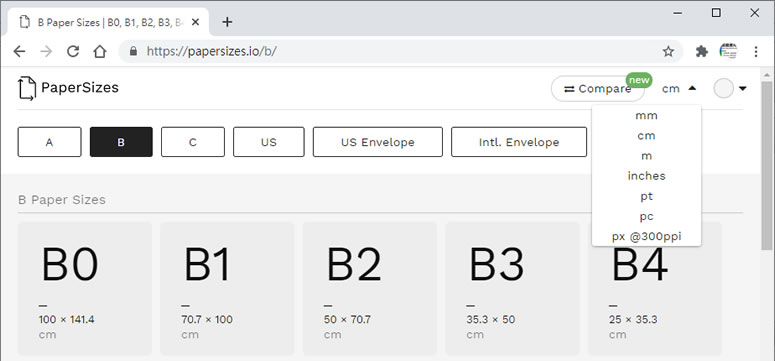
Task: Click the 50 × 70.7 dimensions text
Action: click(347, 319)
